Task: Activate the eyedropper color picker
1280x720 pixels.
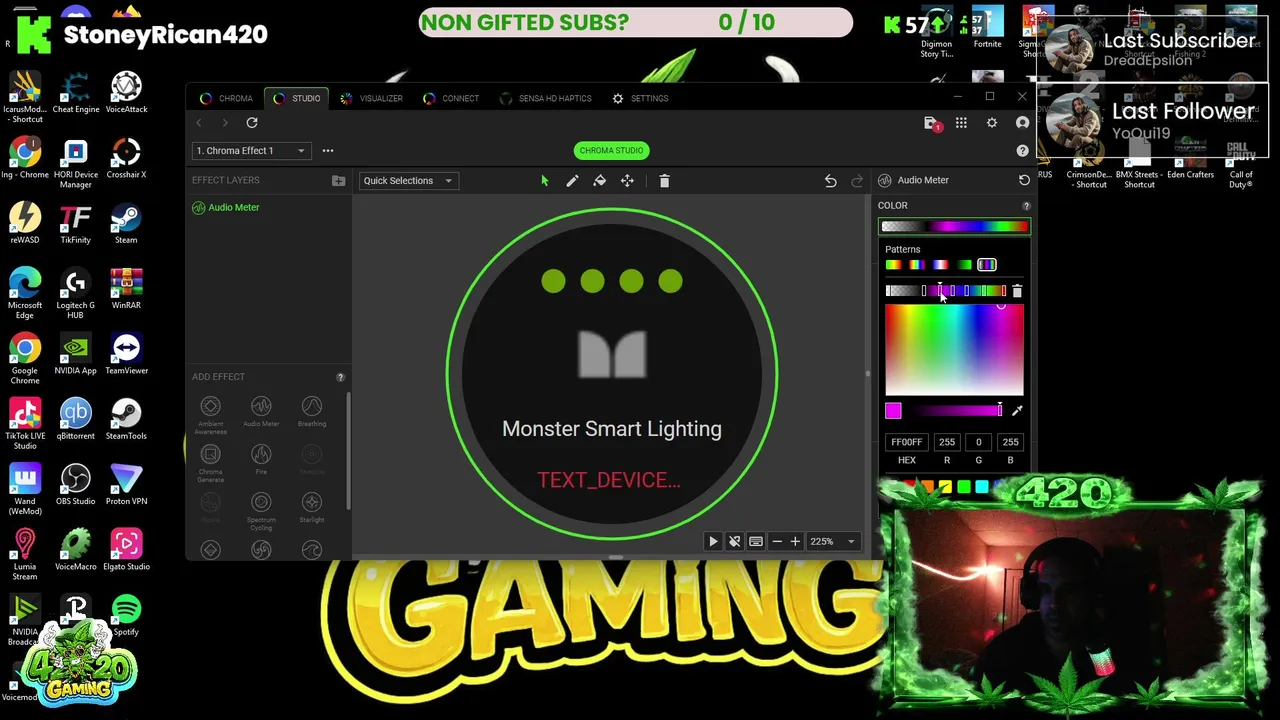Action: [x=1017, y=411]
